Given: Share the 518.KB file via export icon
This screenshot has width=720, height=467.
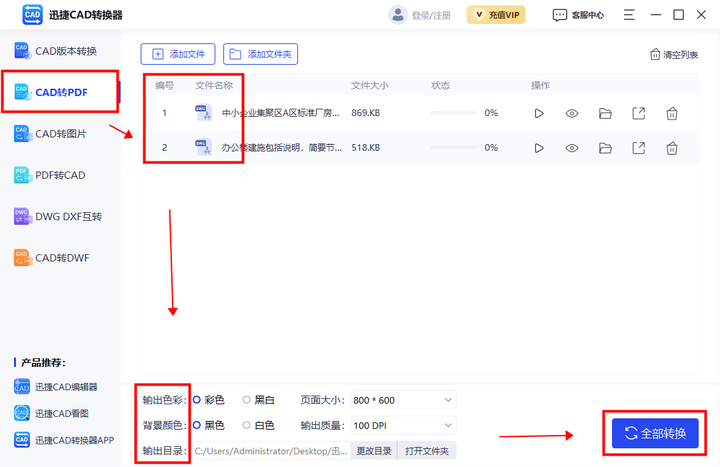Looking at the screenshot, I should tap(639, 148).
